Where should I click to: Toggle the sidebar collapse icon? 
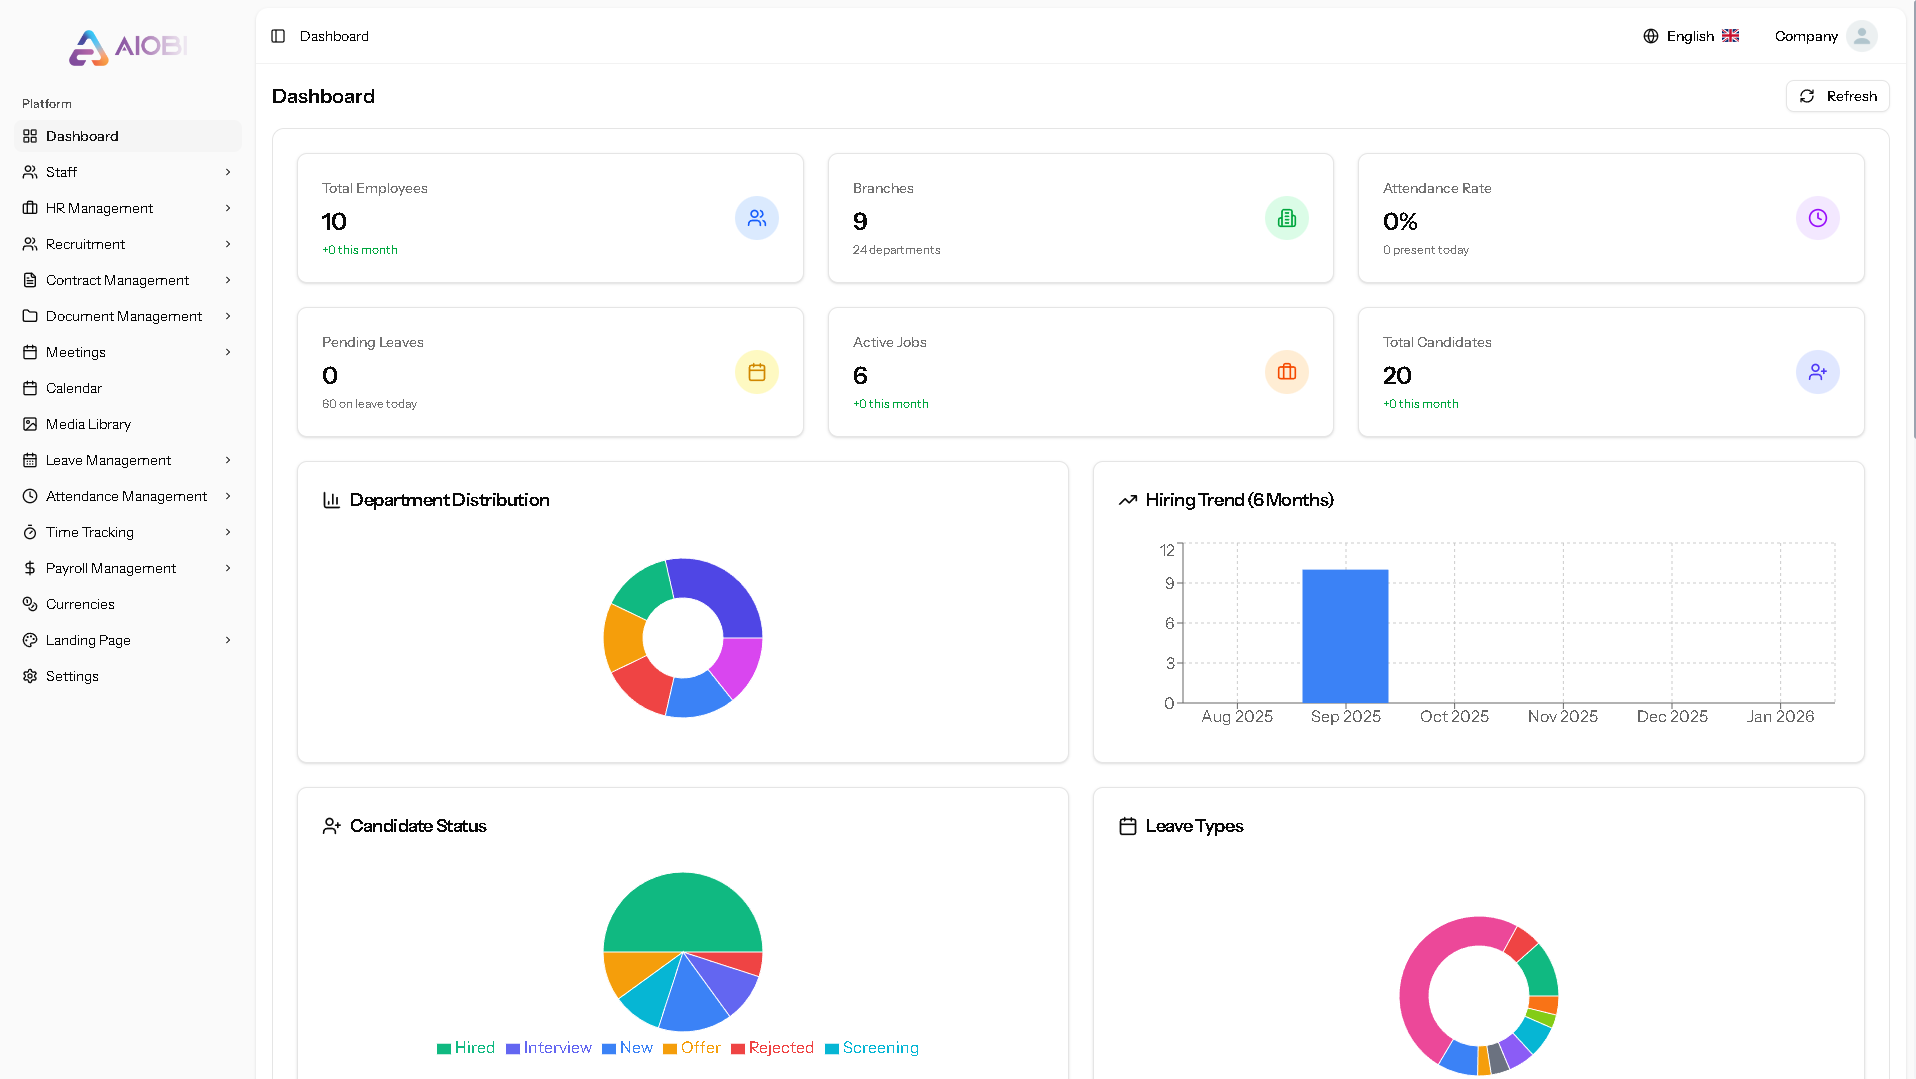tap(278, 36)
